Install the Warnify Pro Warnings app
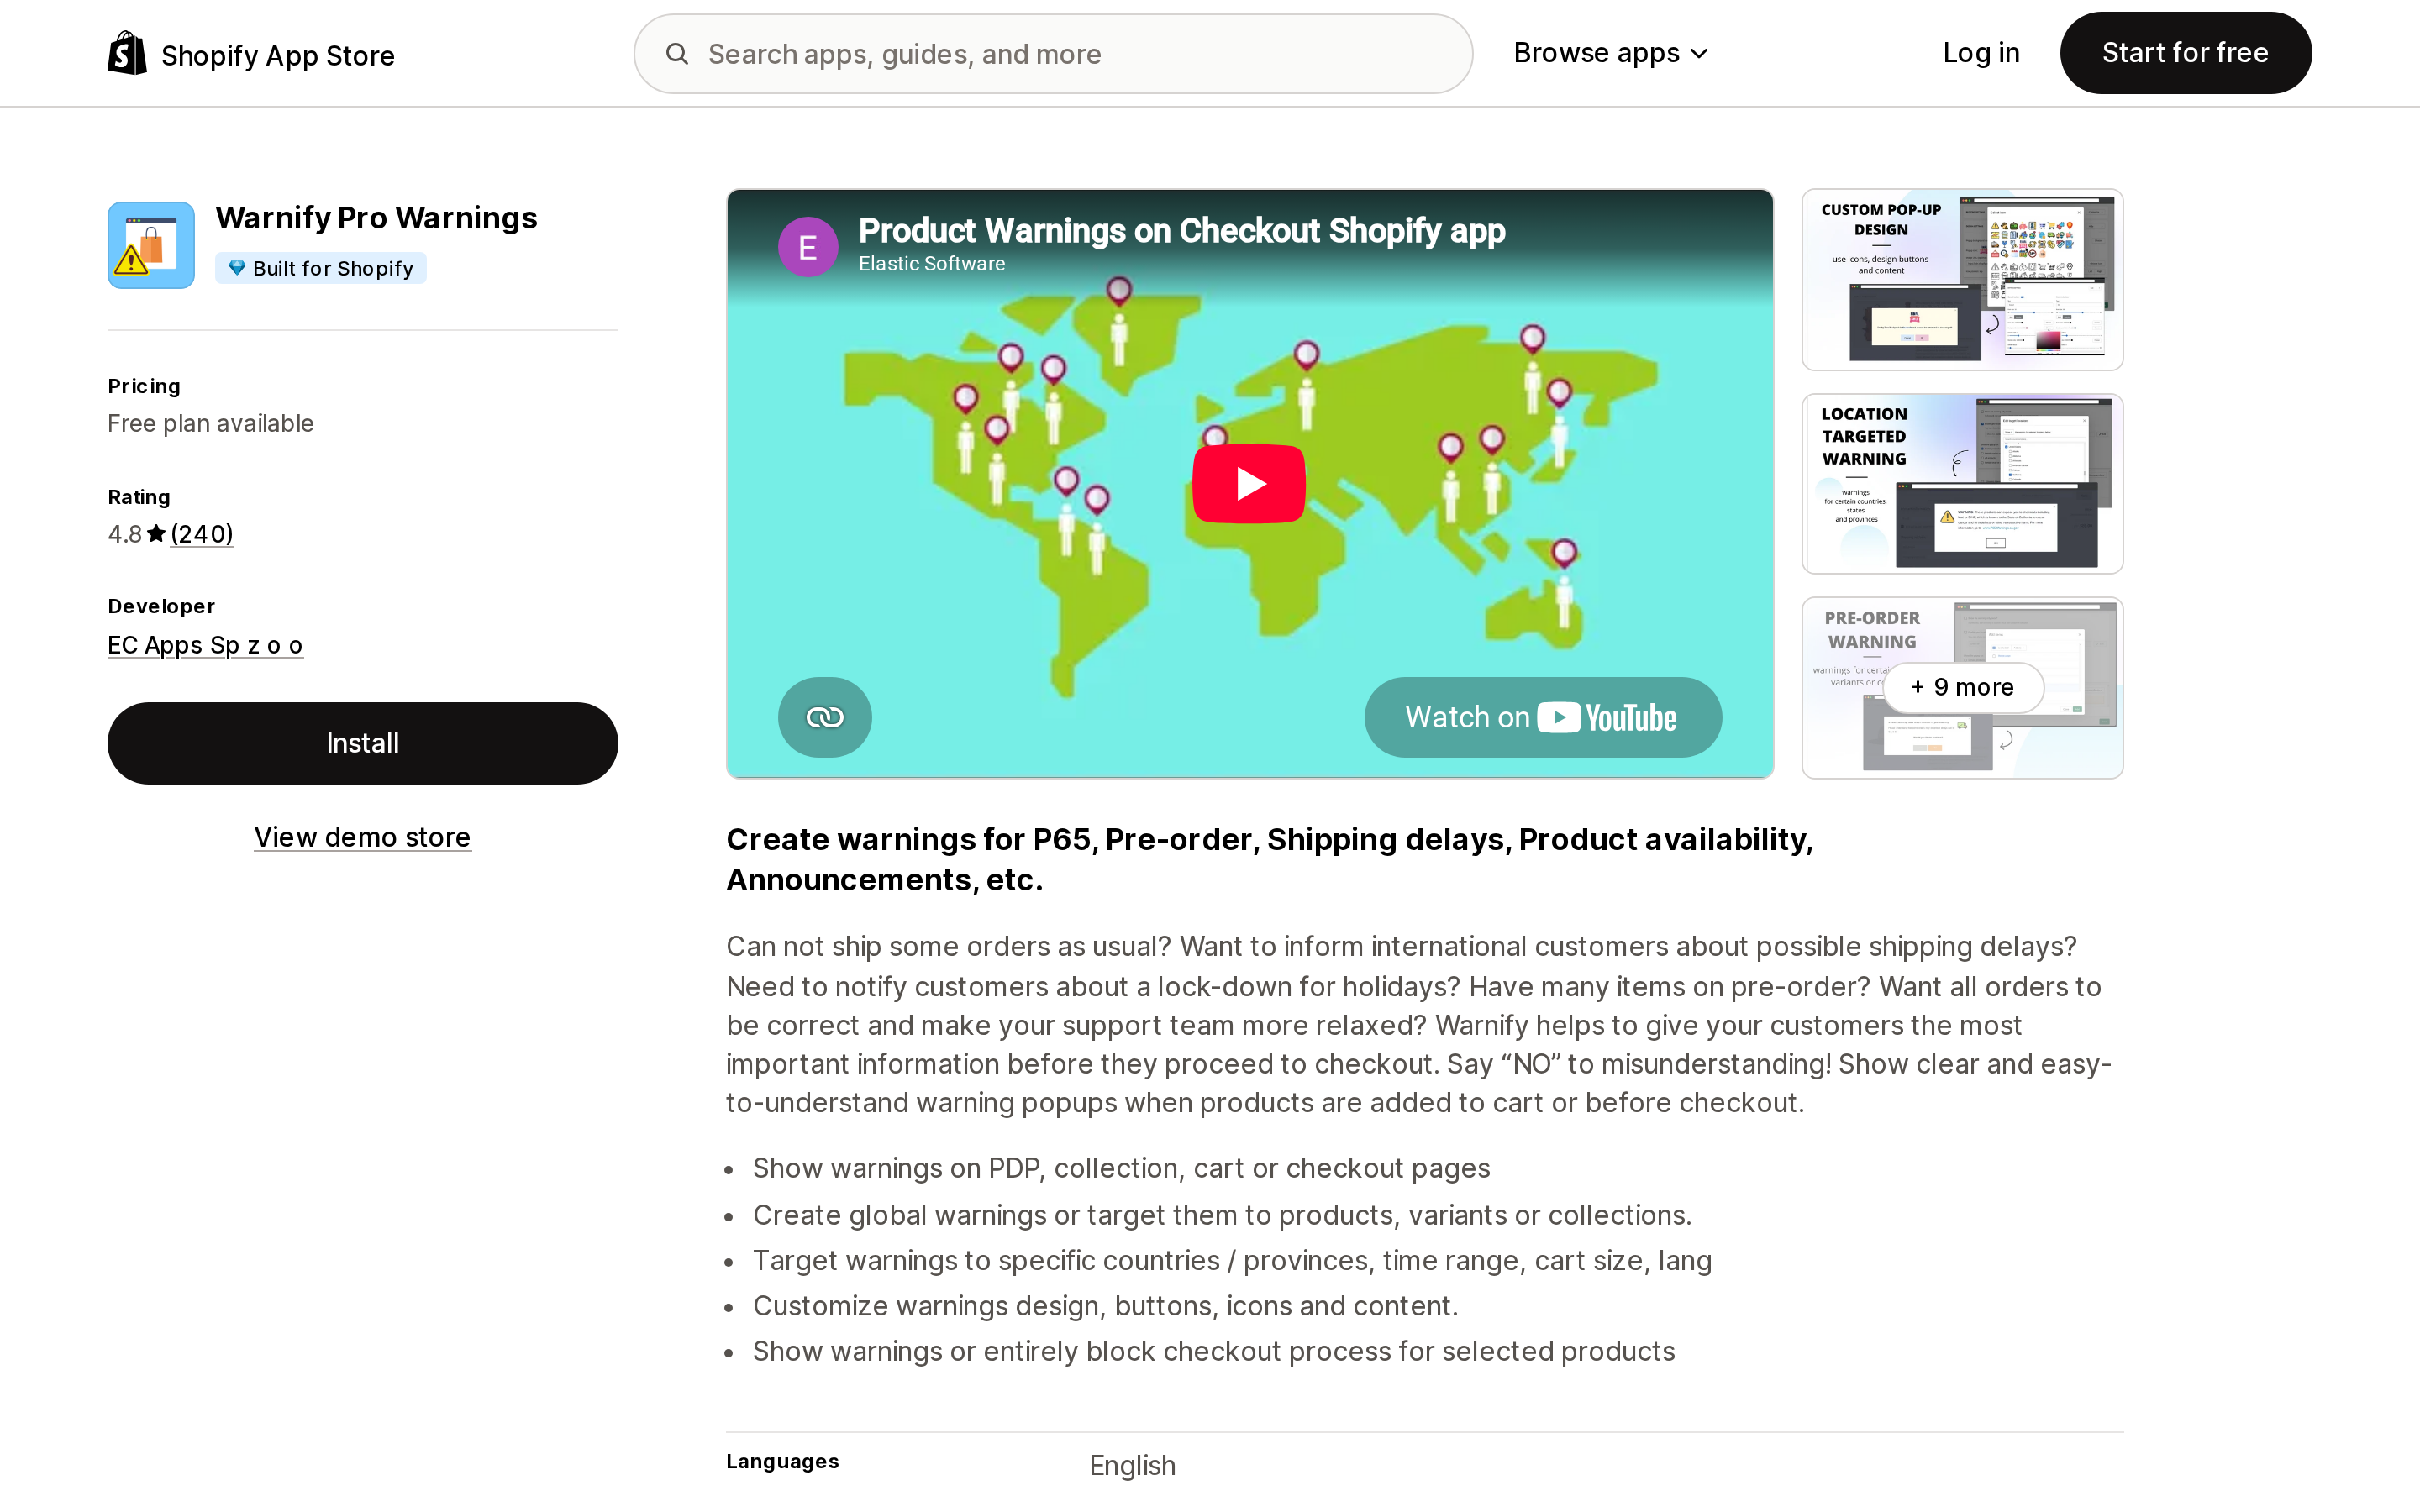The width and height of the screenshot is (2420, 1512). [x=363, y=743]
